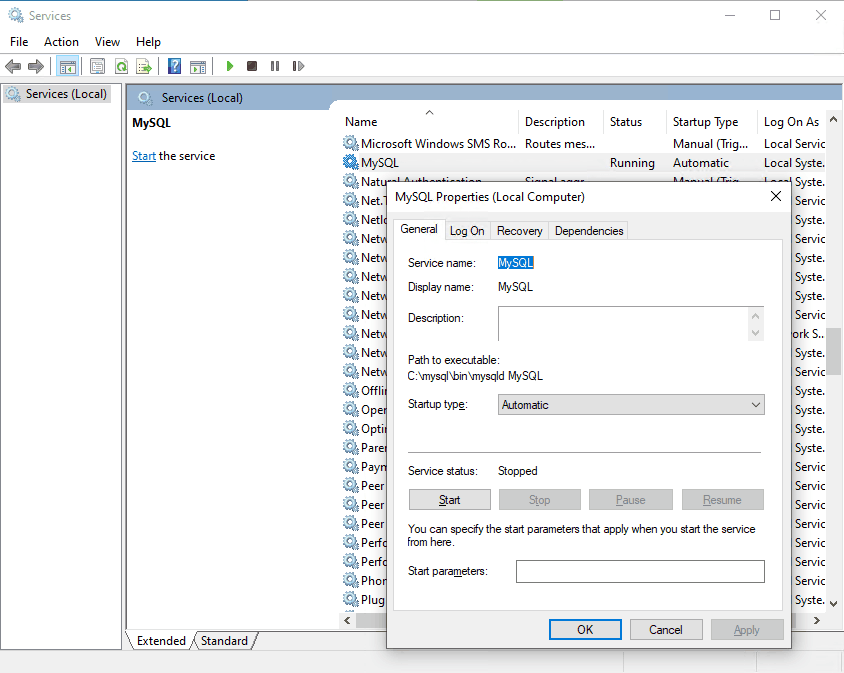This screenshot has height=673, width=844.
Task: Open the Startup type dropdown
Action: (x=630, y=405)
